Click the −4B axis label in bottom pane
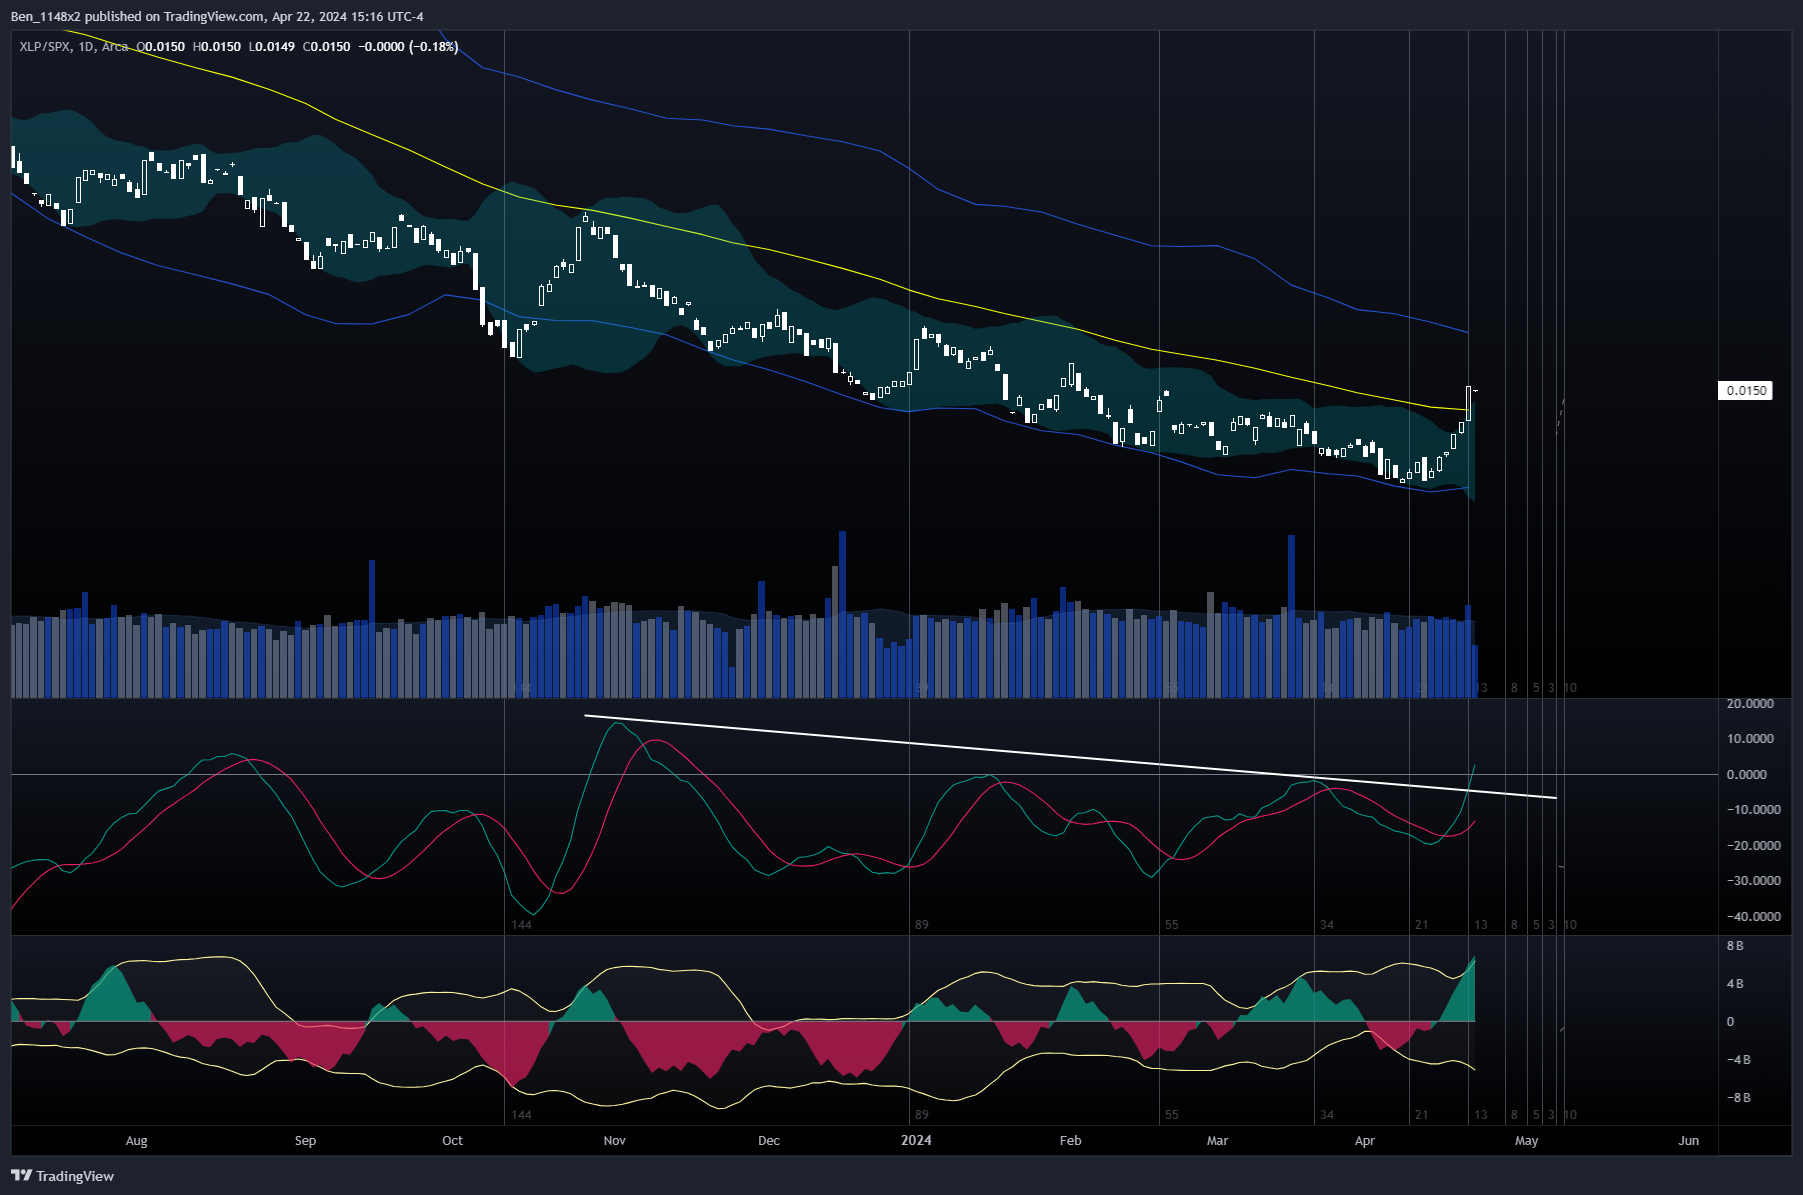The width and height of the screenshot is (1803, 1195). (1738, 1060)
